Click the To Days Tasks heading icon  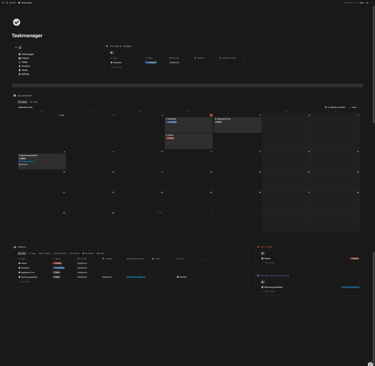(107, 46)
